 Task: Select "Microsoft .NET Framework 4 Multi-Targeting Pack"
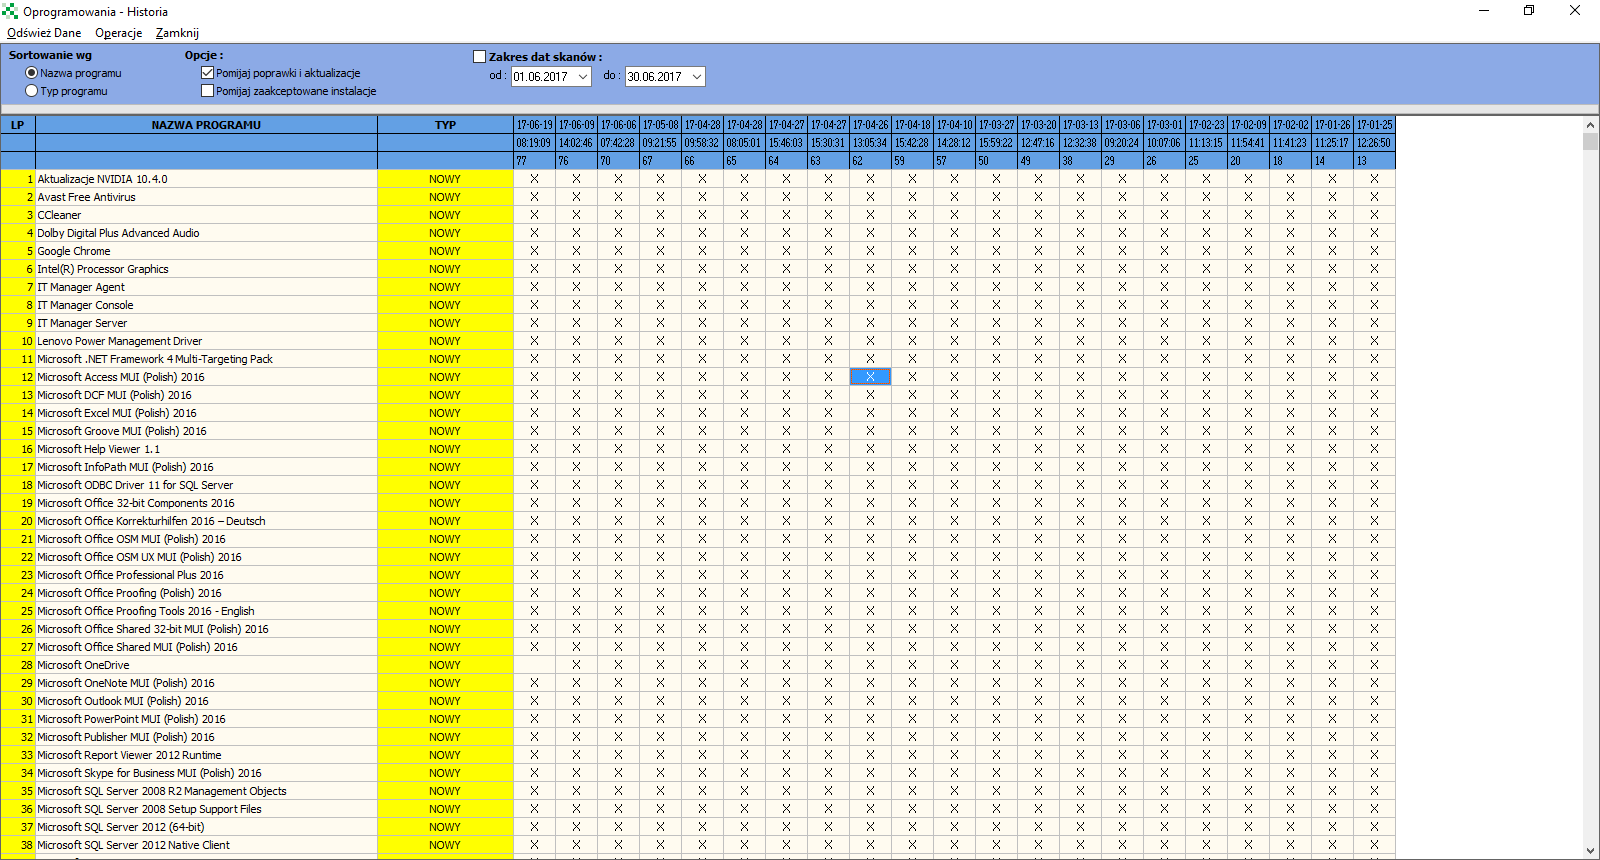pos(155,359)
